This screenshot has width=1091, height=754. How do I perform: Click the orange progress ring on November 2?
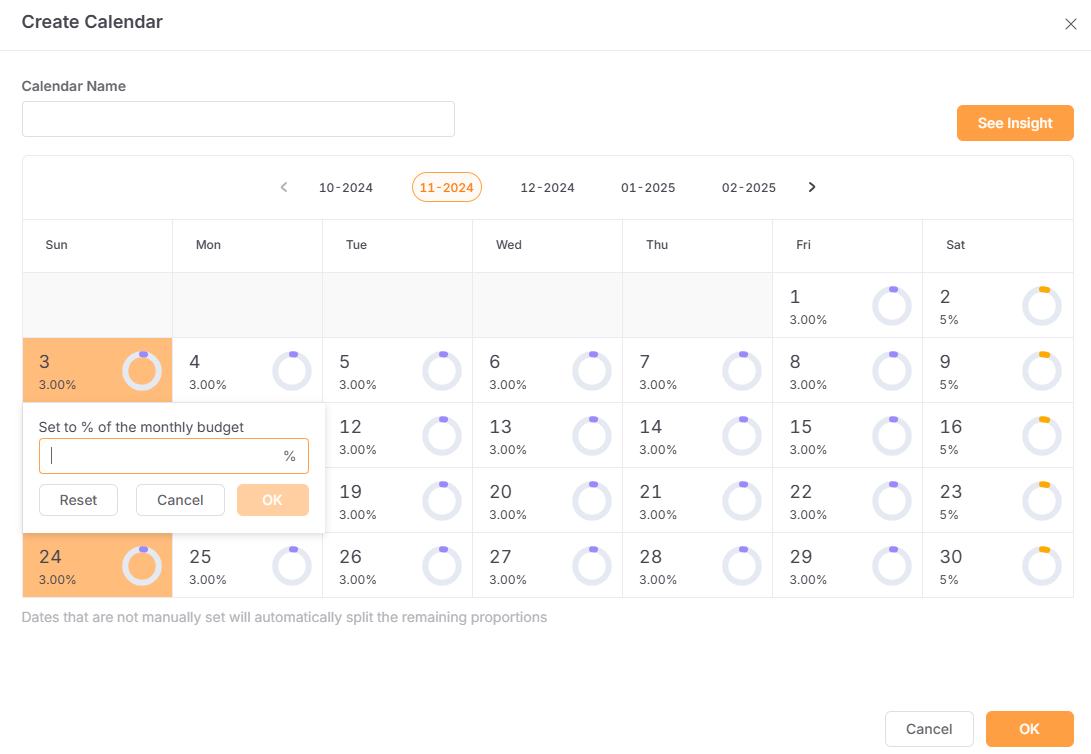(1041, 306)
